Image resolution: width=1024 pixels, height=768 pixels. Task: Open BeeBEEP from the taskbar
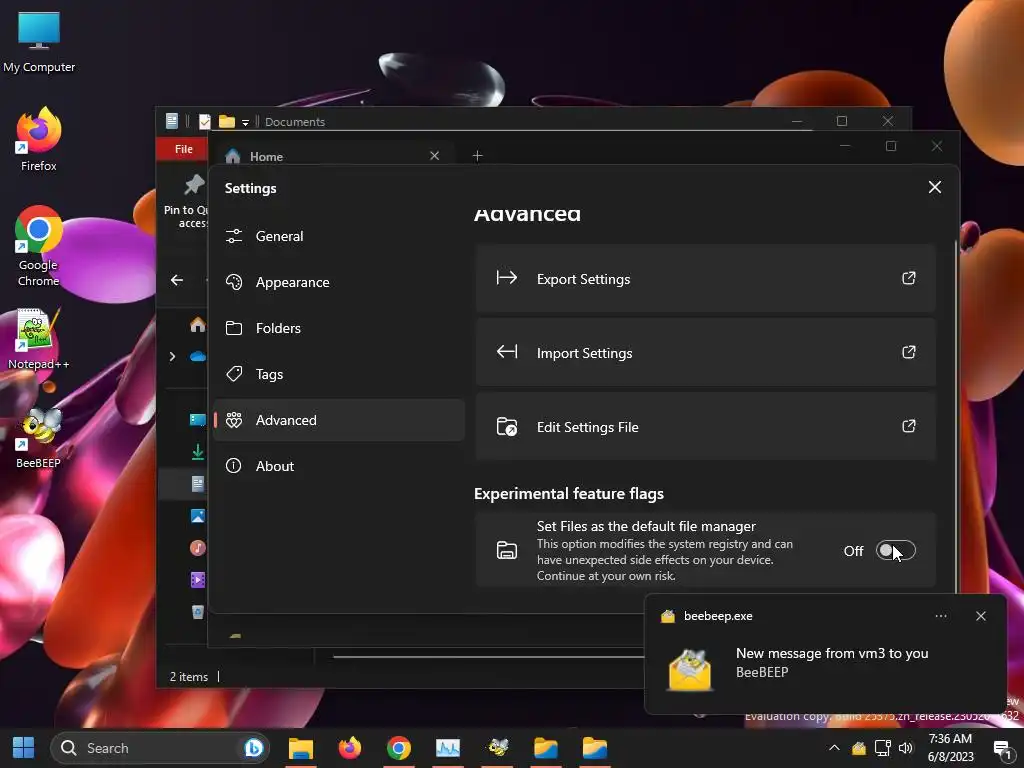(498, 748)
